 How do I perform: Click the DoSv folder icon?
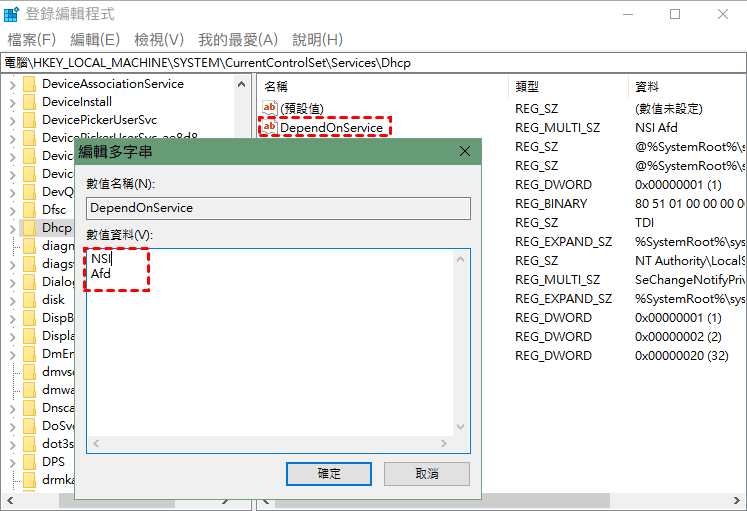(x=30, y=426)
